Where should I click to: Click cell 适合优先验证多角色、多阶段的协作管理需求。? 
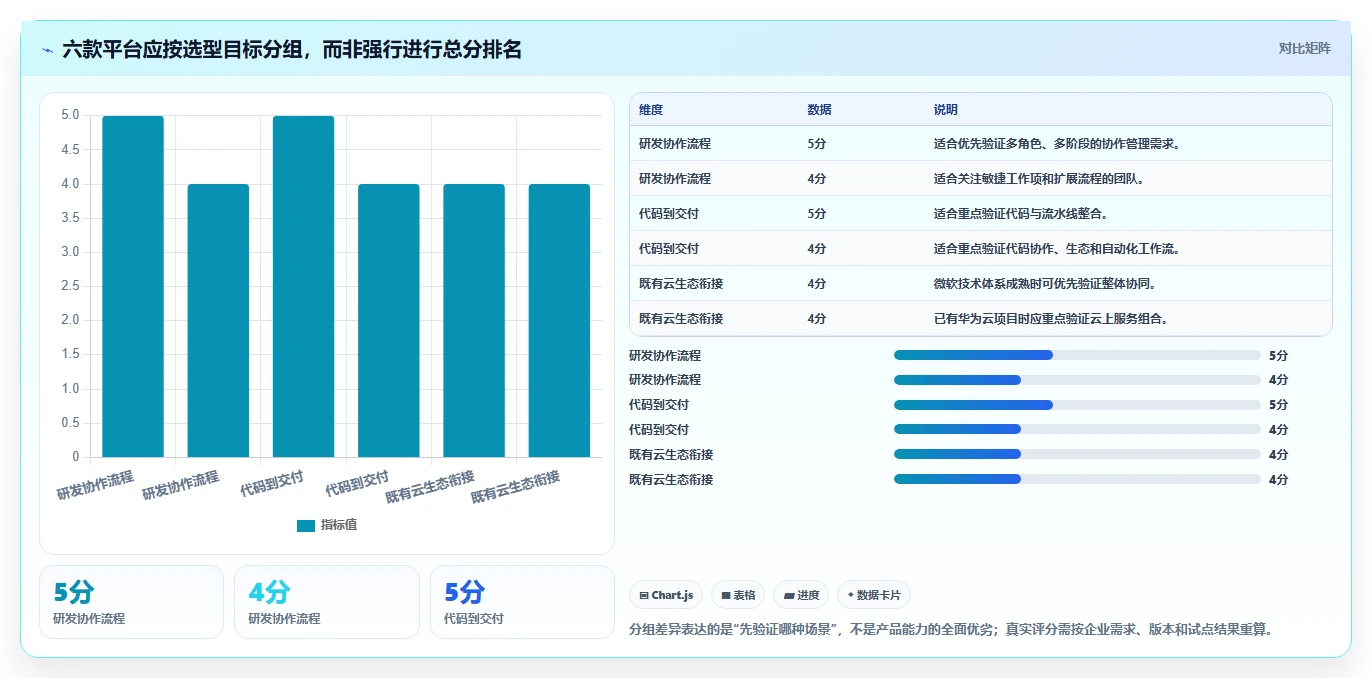coord(1057,144)
